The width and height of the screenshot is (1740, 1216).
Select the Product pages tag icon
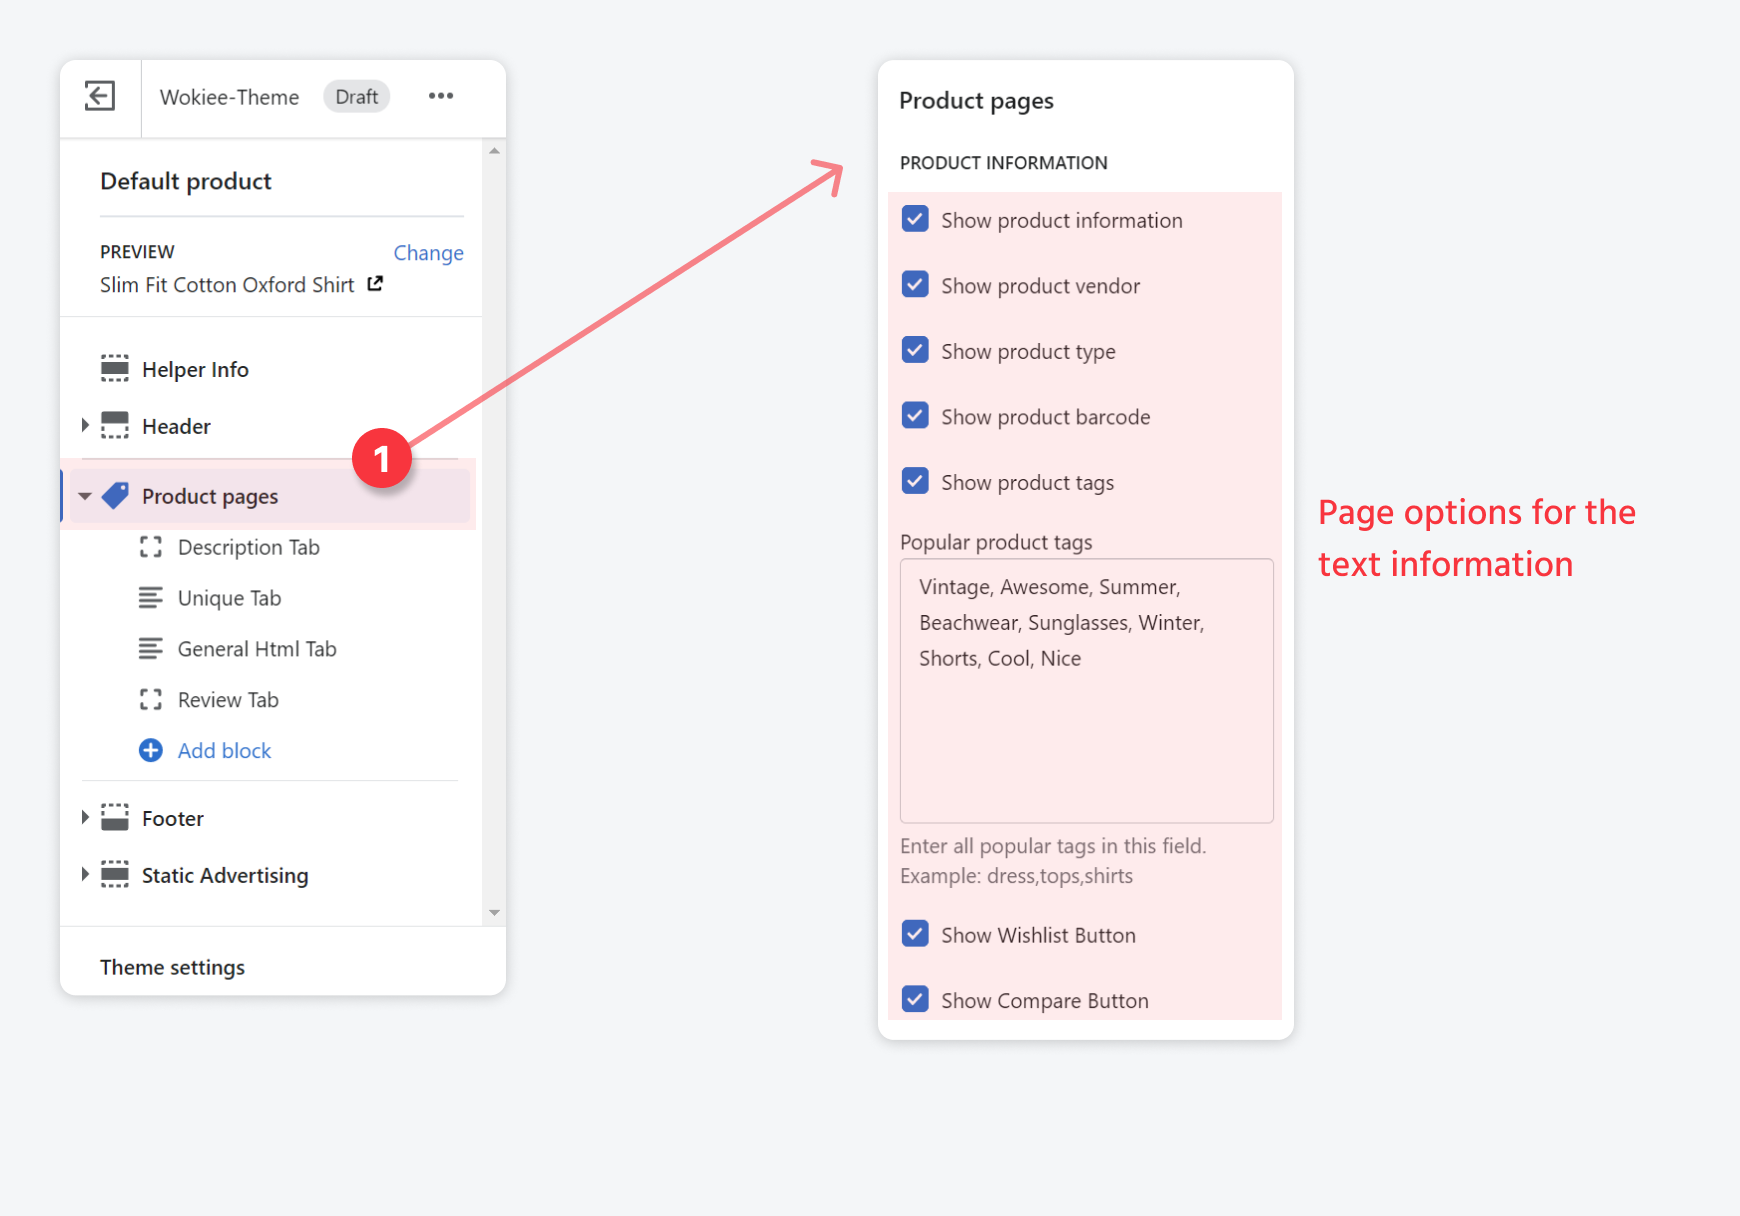coord(115,495)
